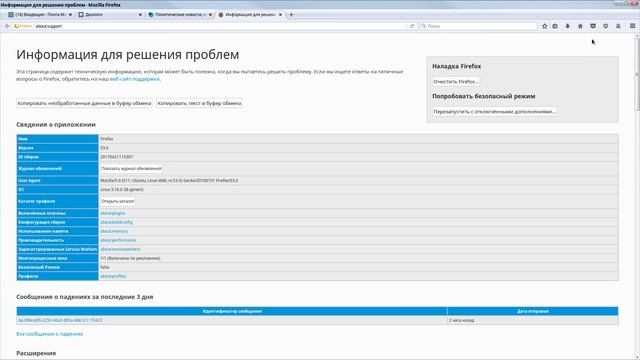Click Копировать текст в буфер обмена
This screenshot has height=360, width=640.
tap(199, 103)
